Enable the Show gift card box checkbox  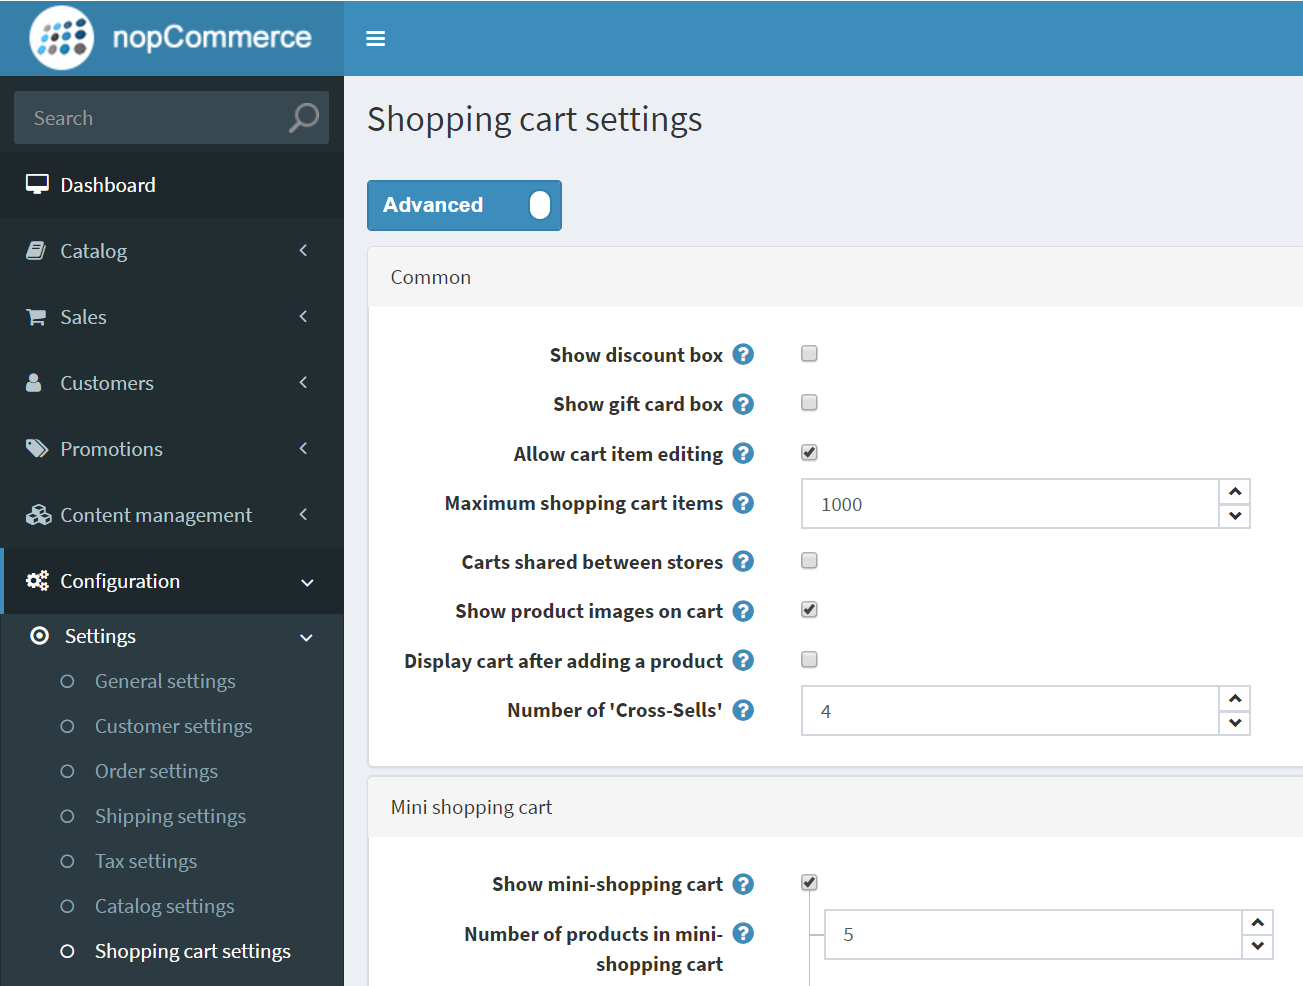(x=809, y=403)
